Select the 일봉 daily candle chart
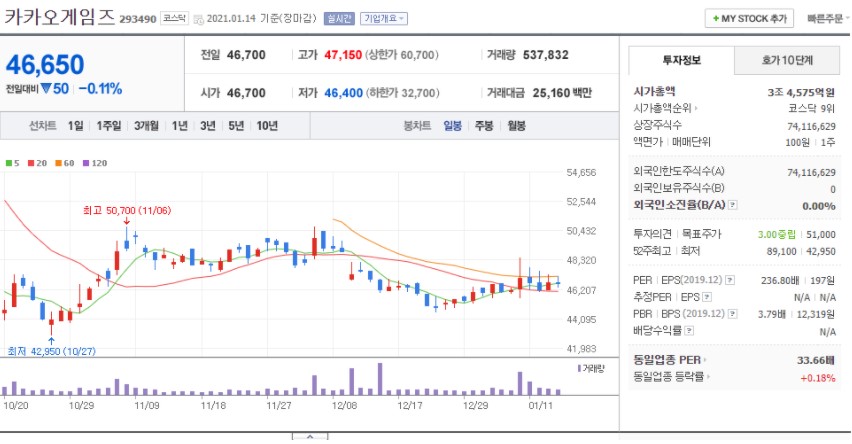The width and height of the screenshot is (852, 444). (x=452, y=126)
